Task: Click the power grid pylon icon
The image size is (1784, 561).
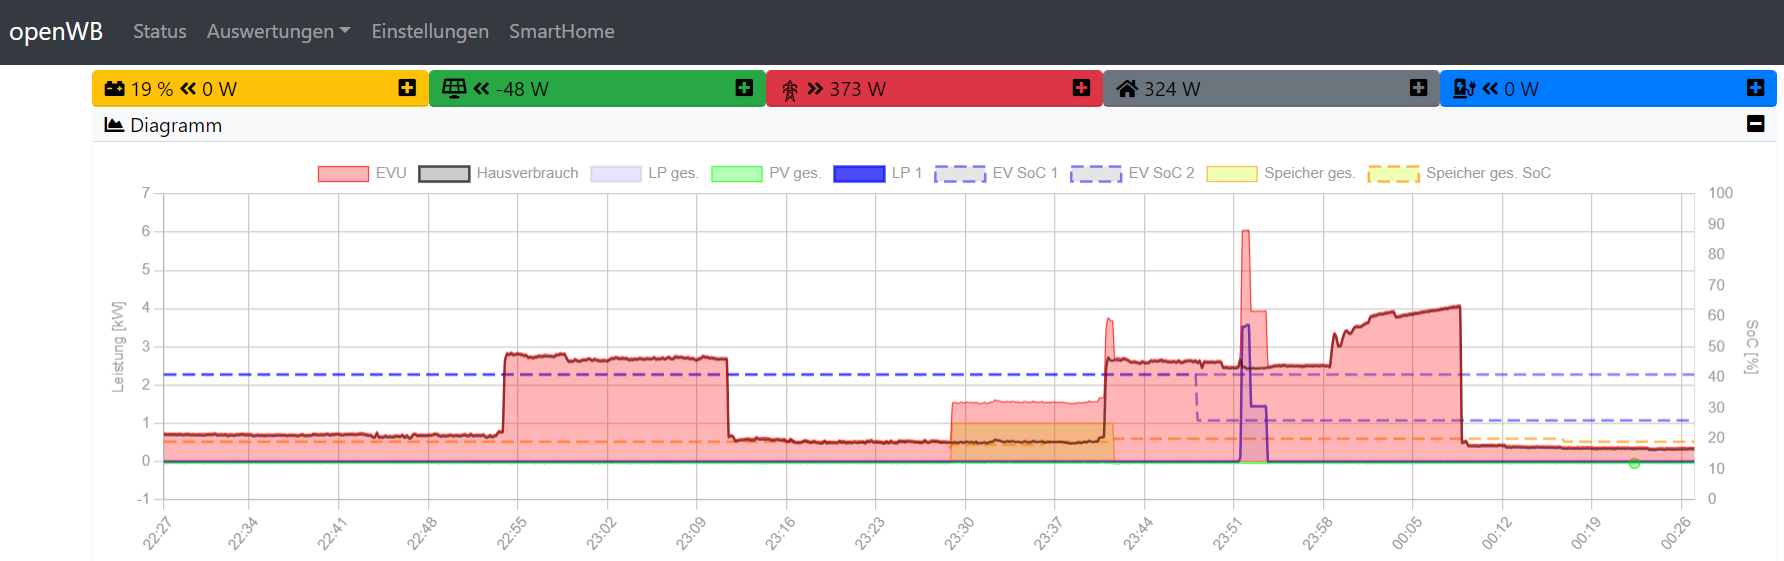Action: tap(790, 90)
